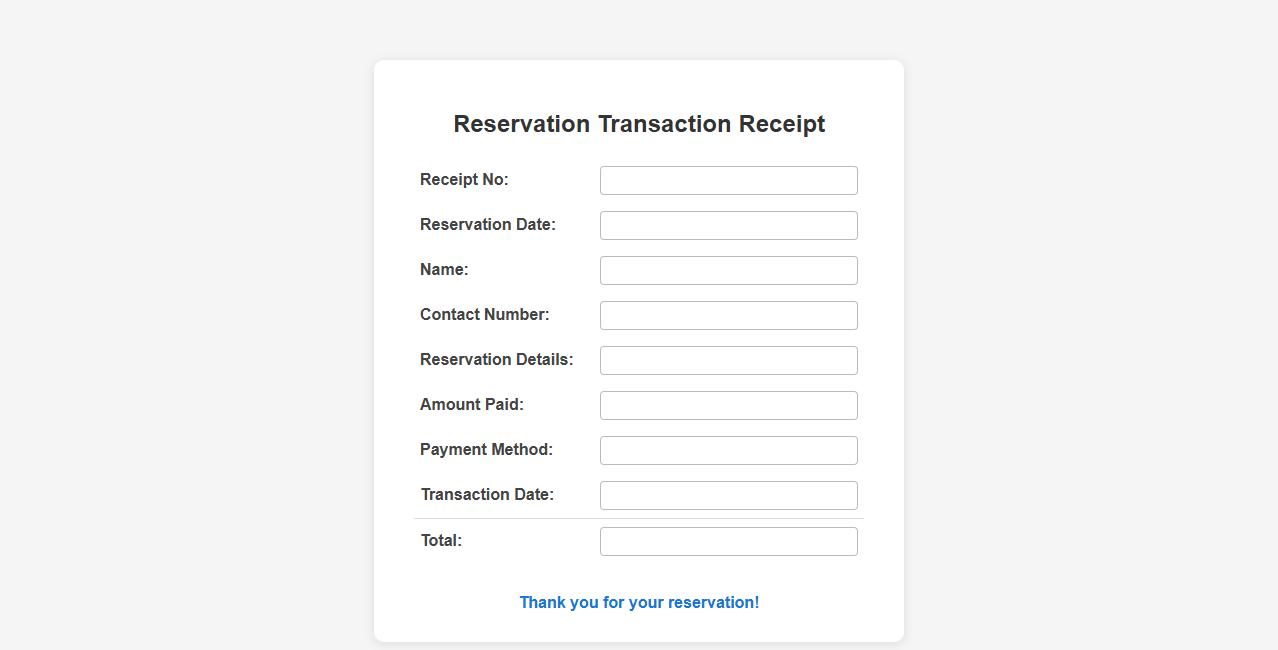Viewport: 1278px width, 650px height.
Task: Select the "Total:" label
Action: pyautogui.click(x=441, y=541)
